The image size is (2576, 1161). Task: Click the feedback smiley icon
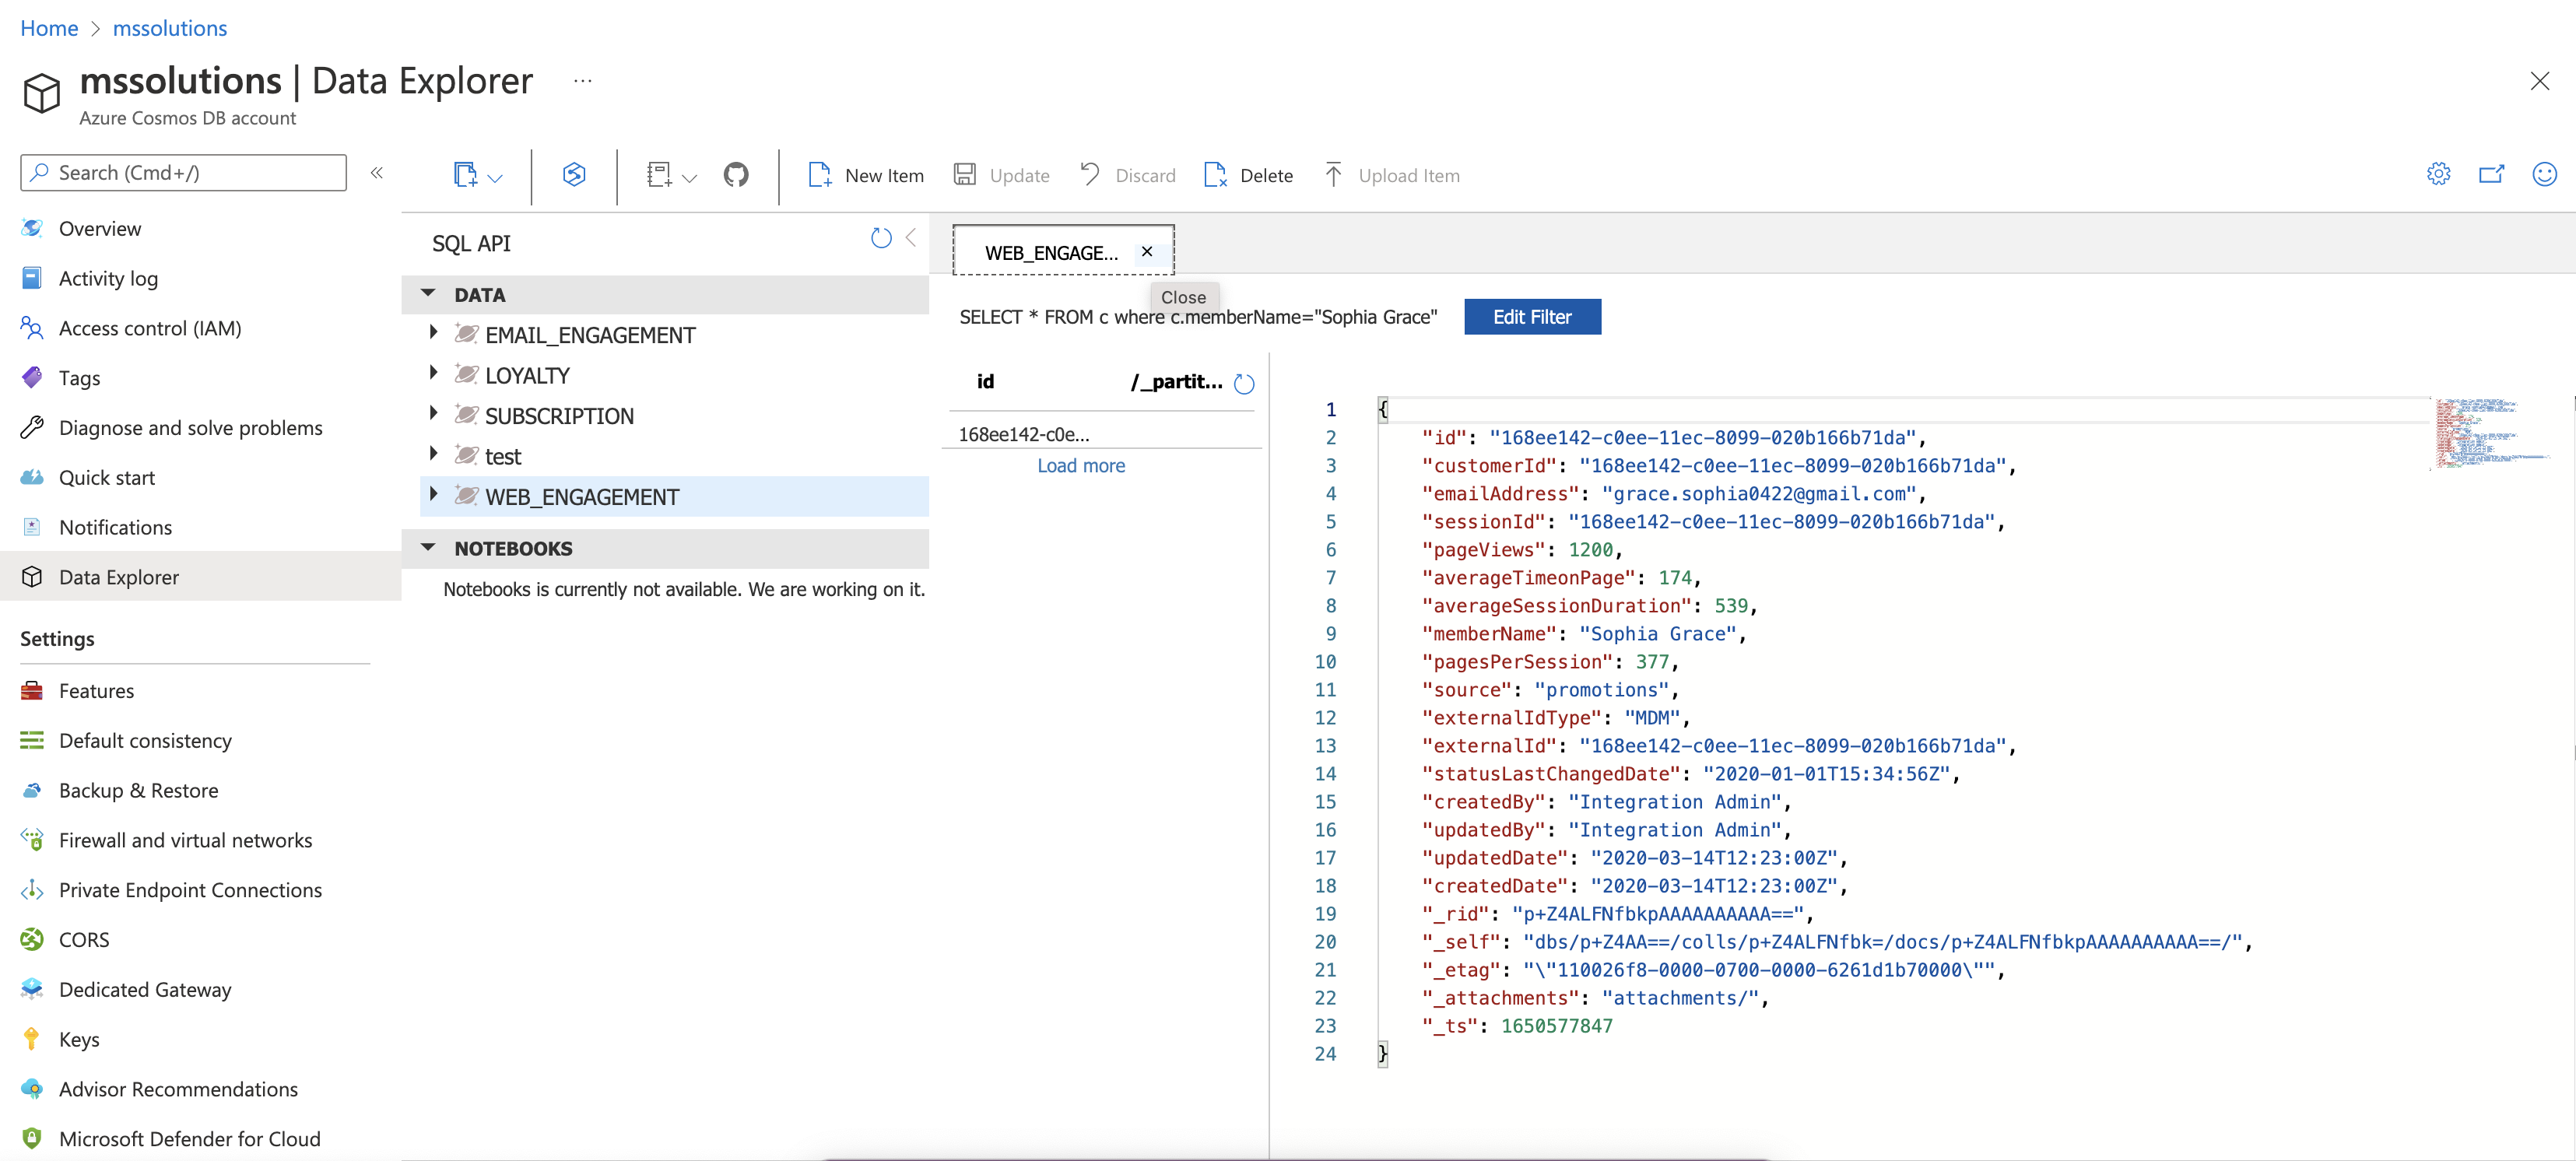2544,174
